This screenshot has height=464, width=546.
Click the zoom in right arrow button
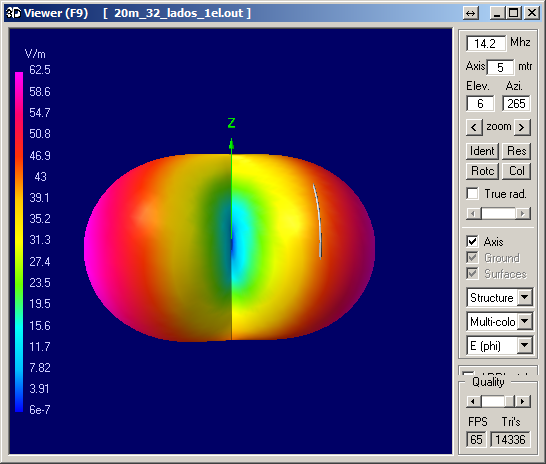pos(522,127)
